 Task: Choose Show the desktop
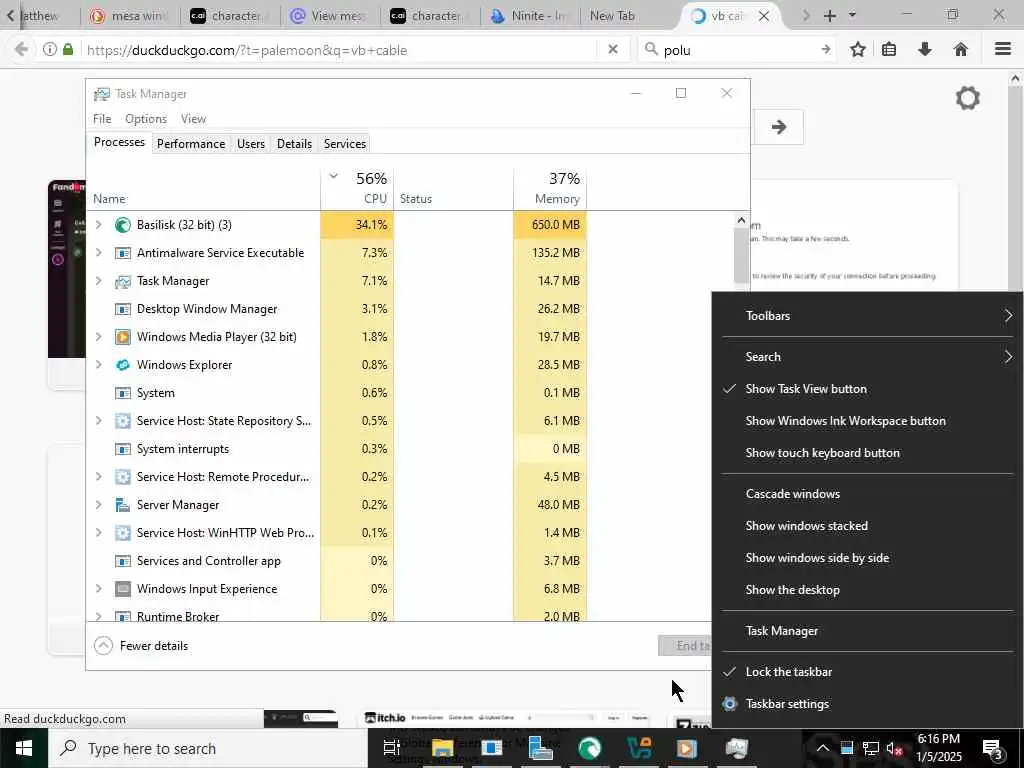[869, 590]
